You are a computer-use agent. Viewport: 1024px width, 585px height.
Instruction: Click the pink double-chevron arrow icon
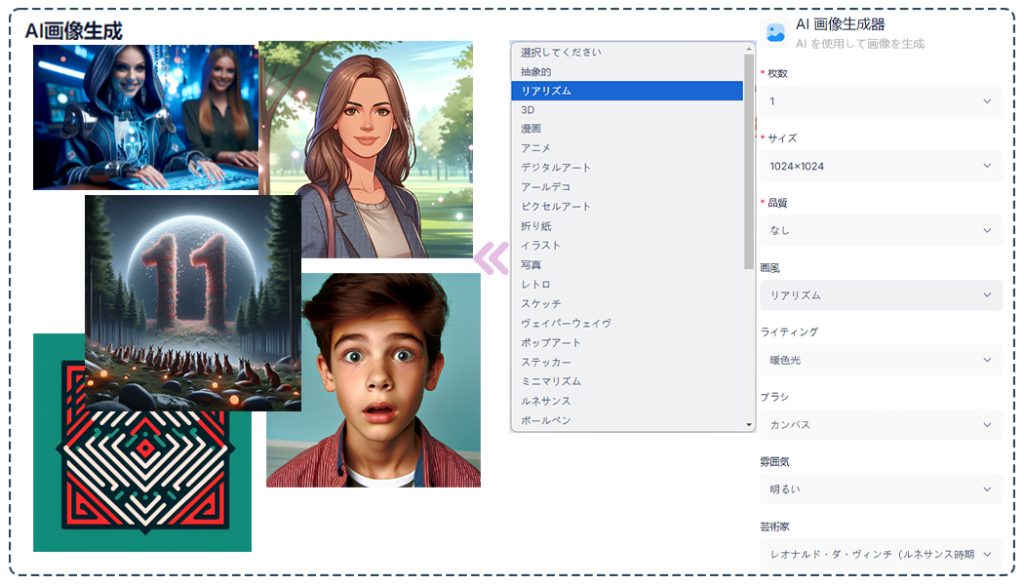(491, 258)
